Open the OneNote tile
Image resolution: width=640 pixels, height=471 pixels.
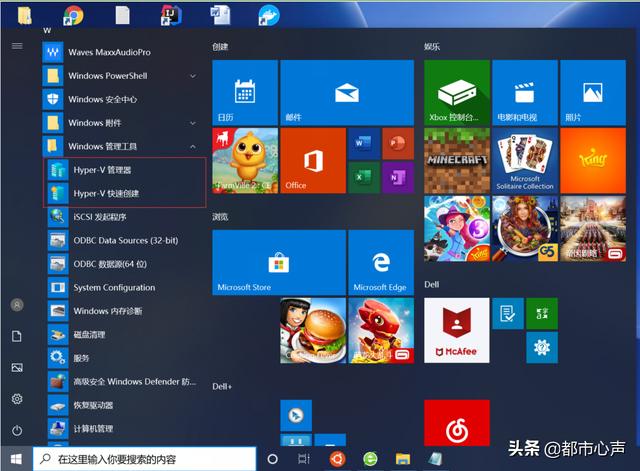[398, 178]
